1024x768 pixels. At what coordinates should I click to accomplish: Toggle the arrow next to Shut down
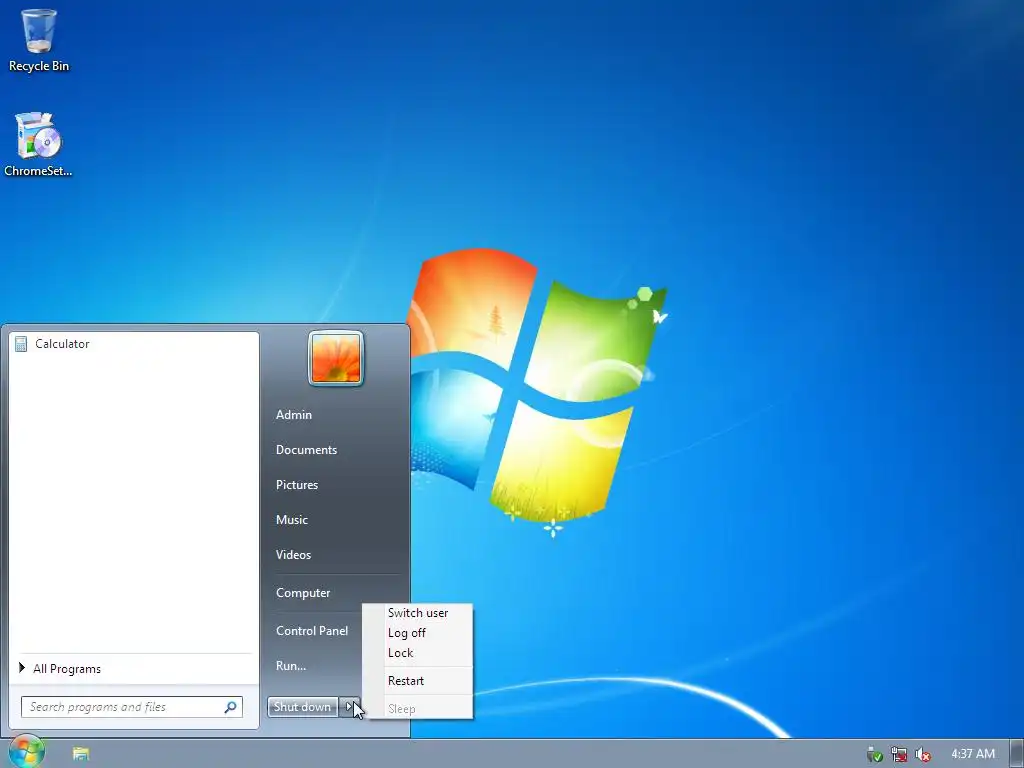pos(349,707)
